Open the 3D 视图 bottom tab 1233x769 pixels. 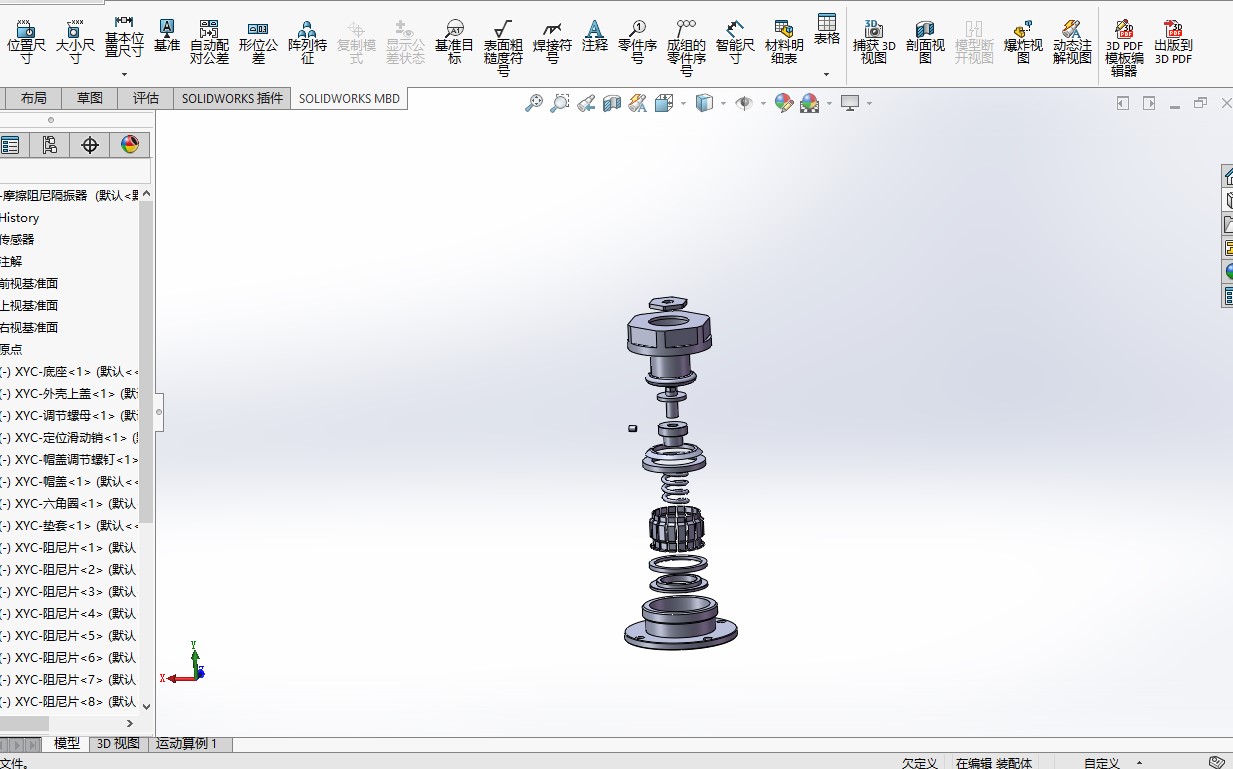click(118, 744)
